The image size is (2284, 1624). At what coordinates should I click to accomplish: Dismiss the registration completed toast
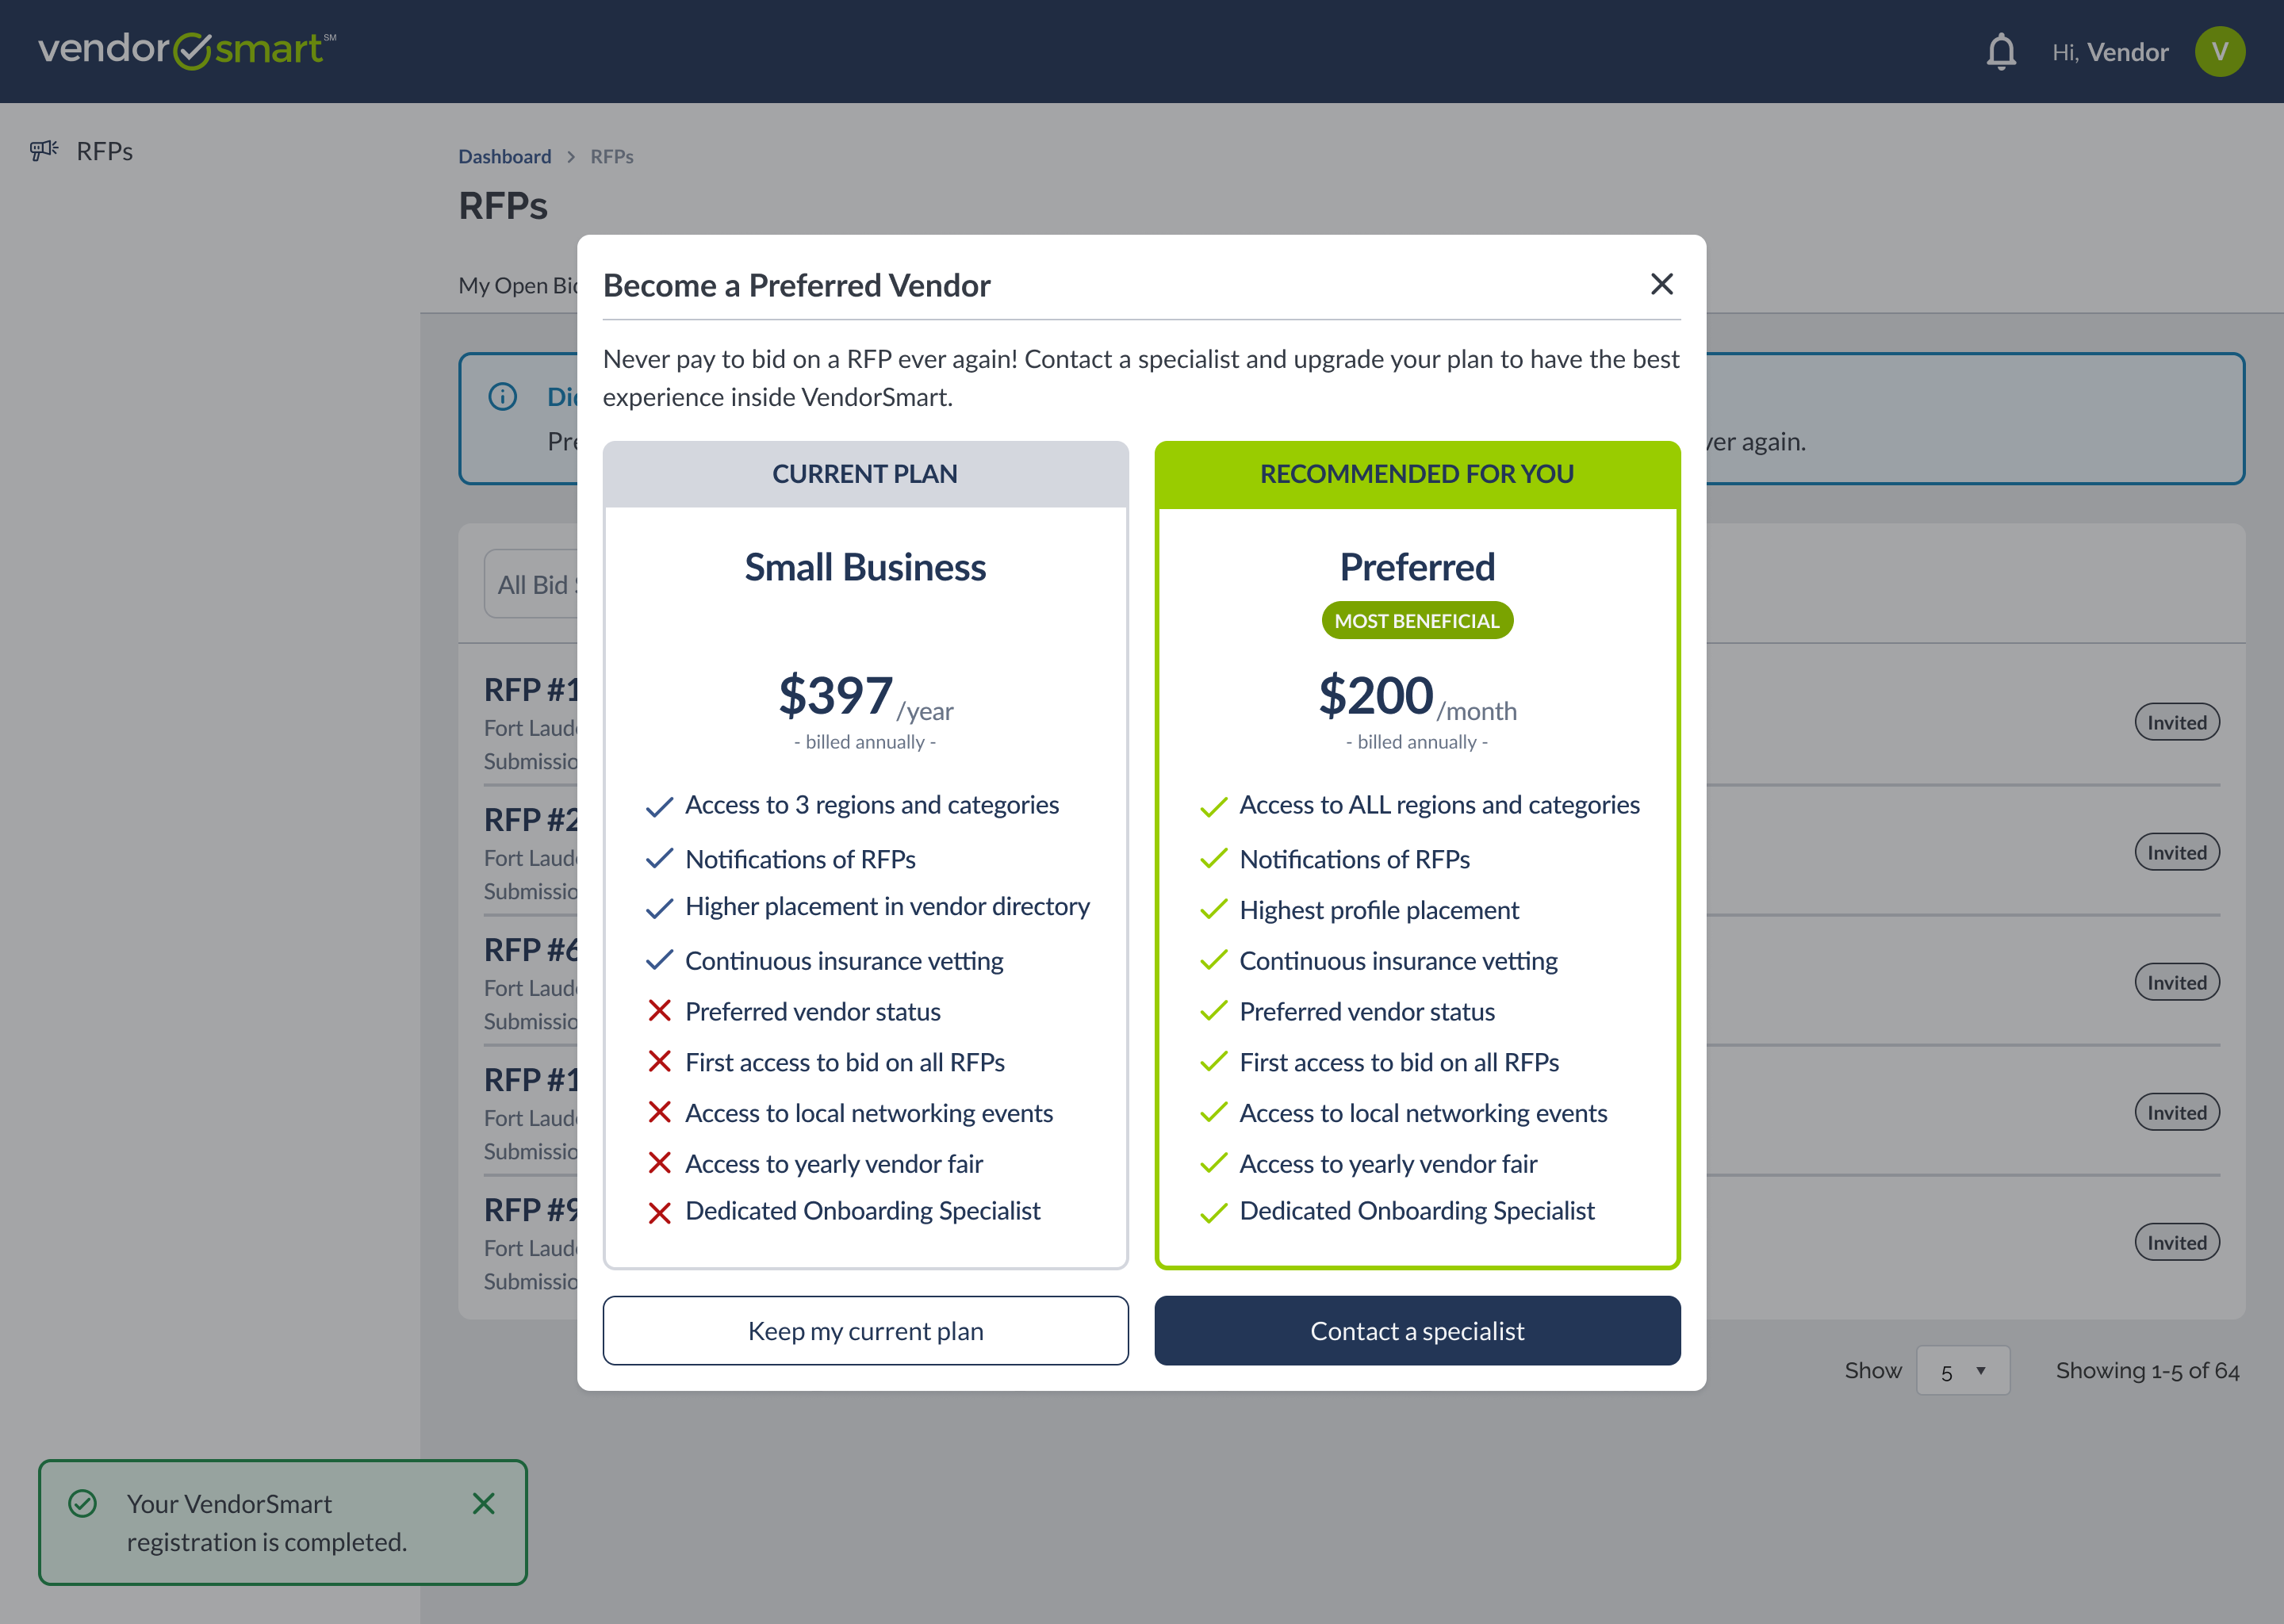pos(483,1503)
